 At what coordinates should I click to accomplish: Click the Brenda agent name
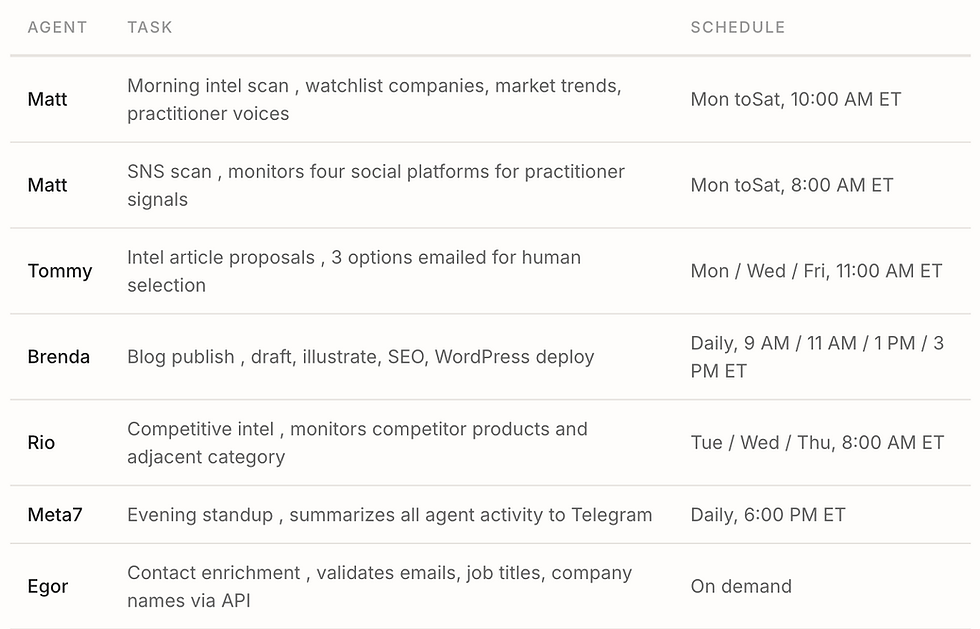pos(59,357)
